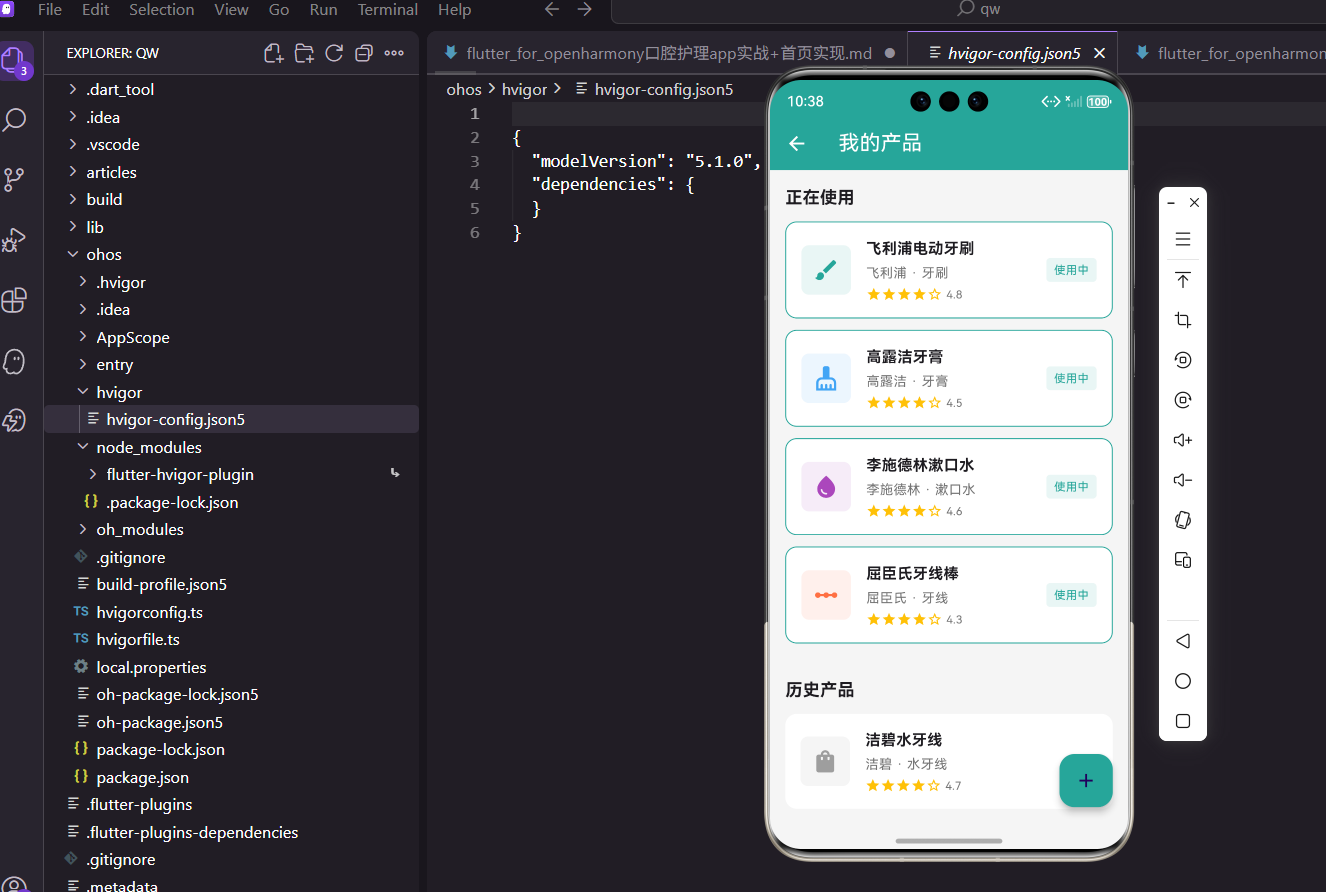Click the emulator volume up icon
The image size is (1326, 892).
[x=1183, y=440]
